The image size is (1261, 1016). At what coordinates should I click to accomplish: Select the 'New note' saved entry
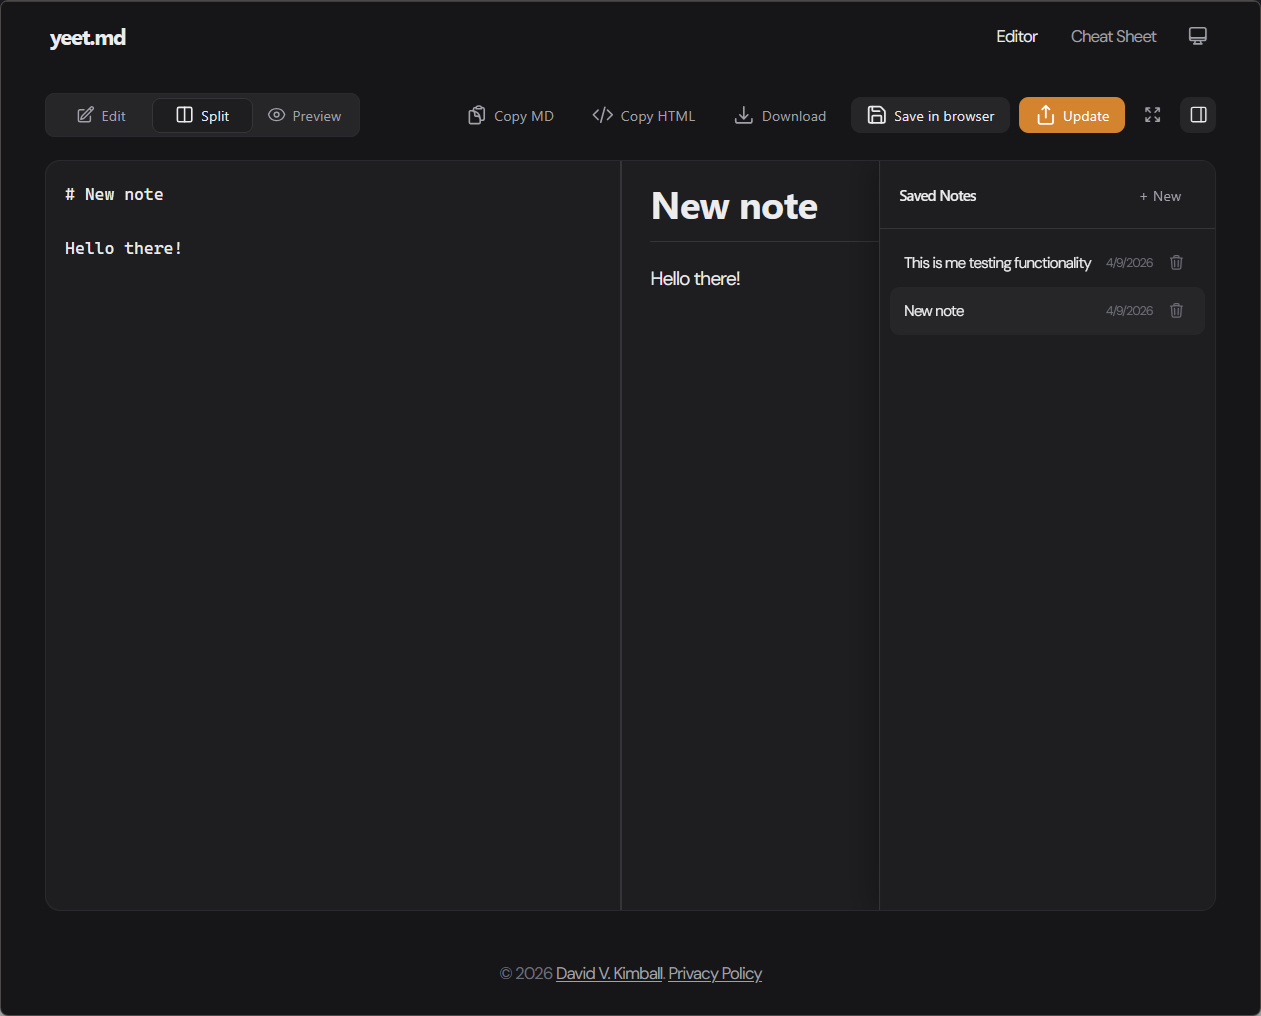(x=1047, y=311)
